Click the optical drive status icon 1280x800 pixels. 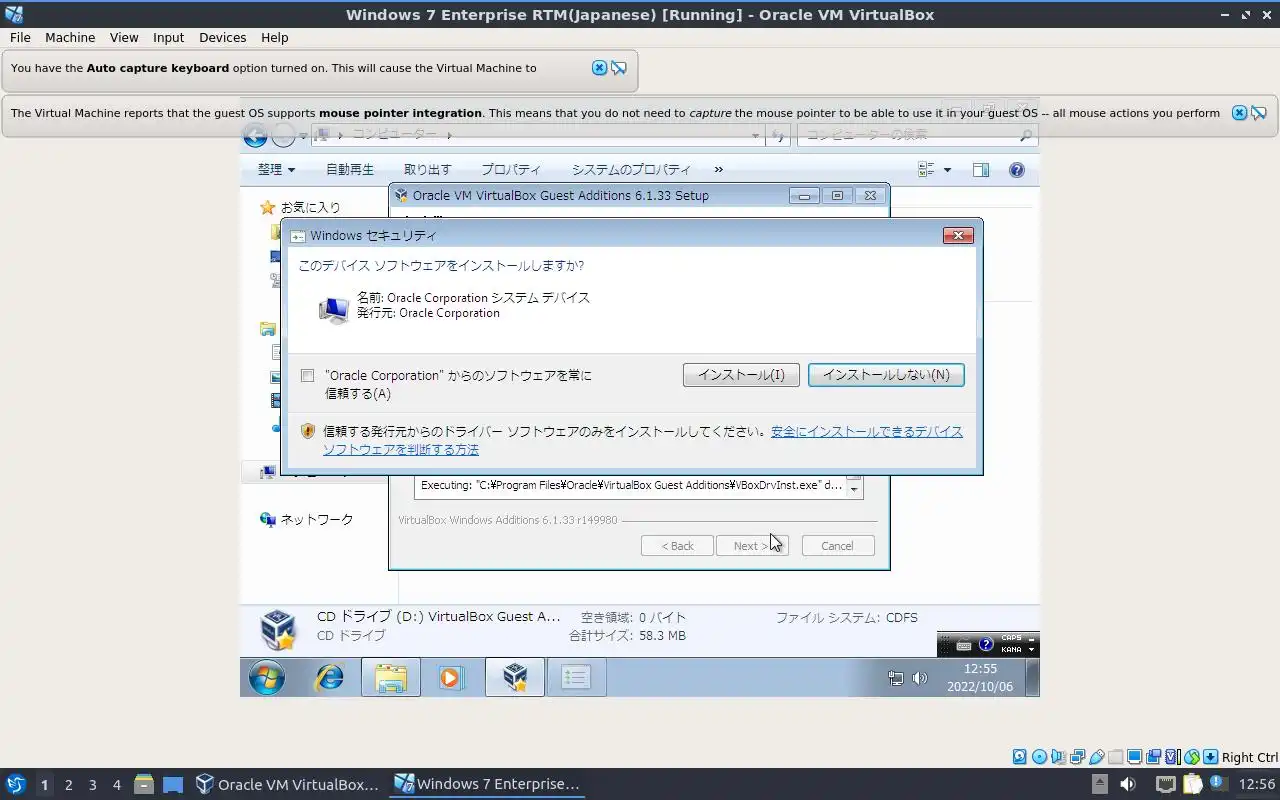[x=1039, y=757]
